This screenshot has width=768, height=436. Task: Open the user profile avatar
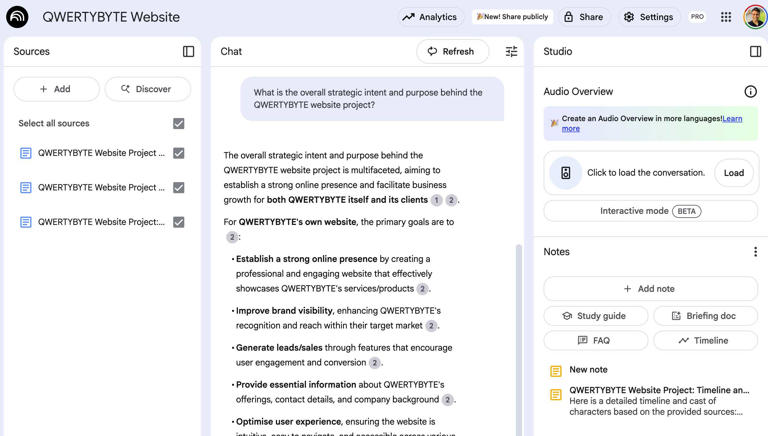point(755,17)
